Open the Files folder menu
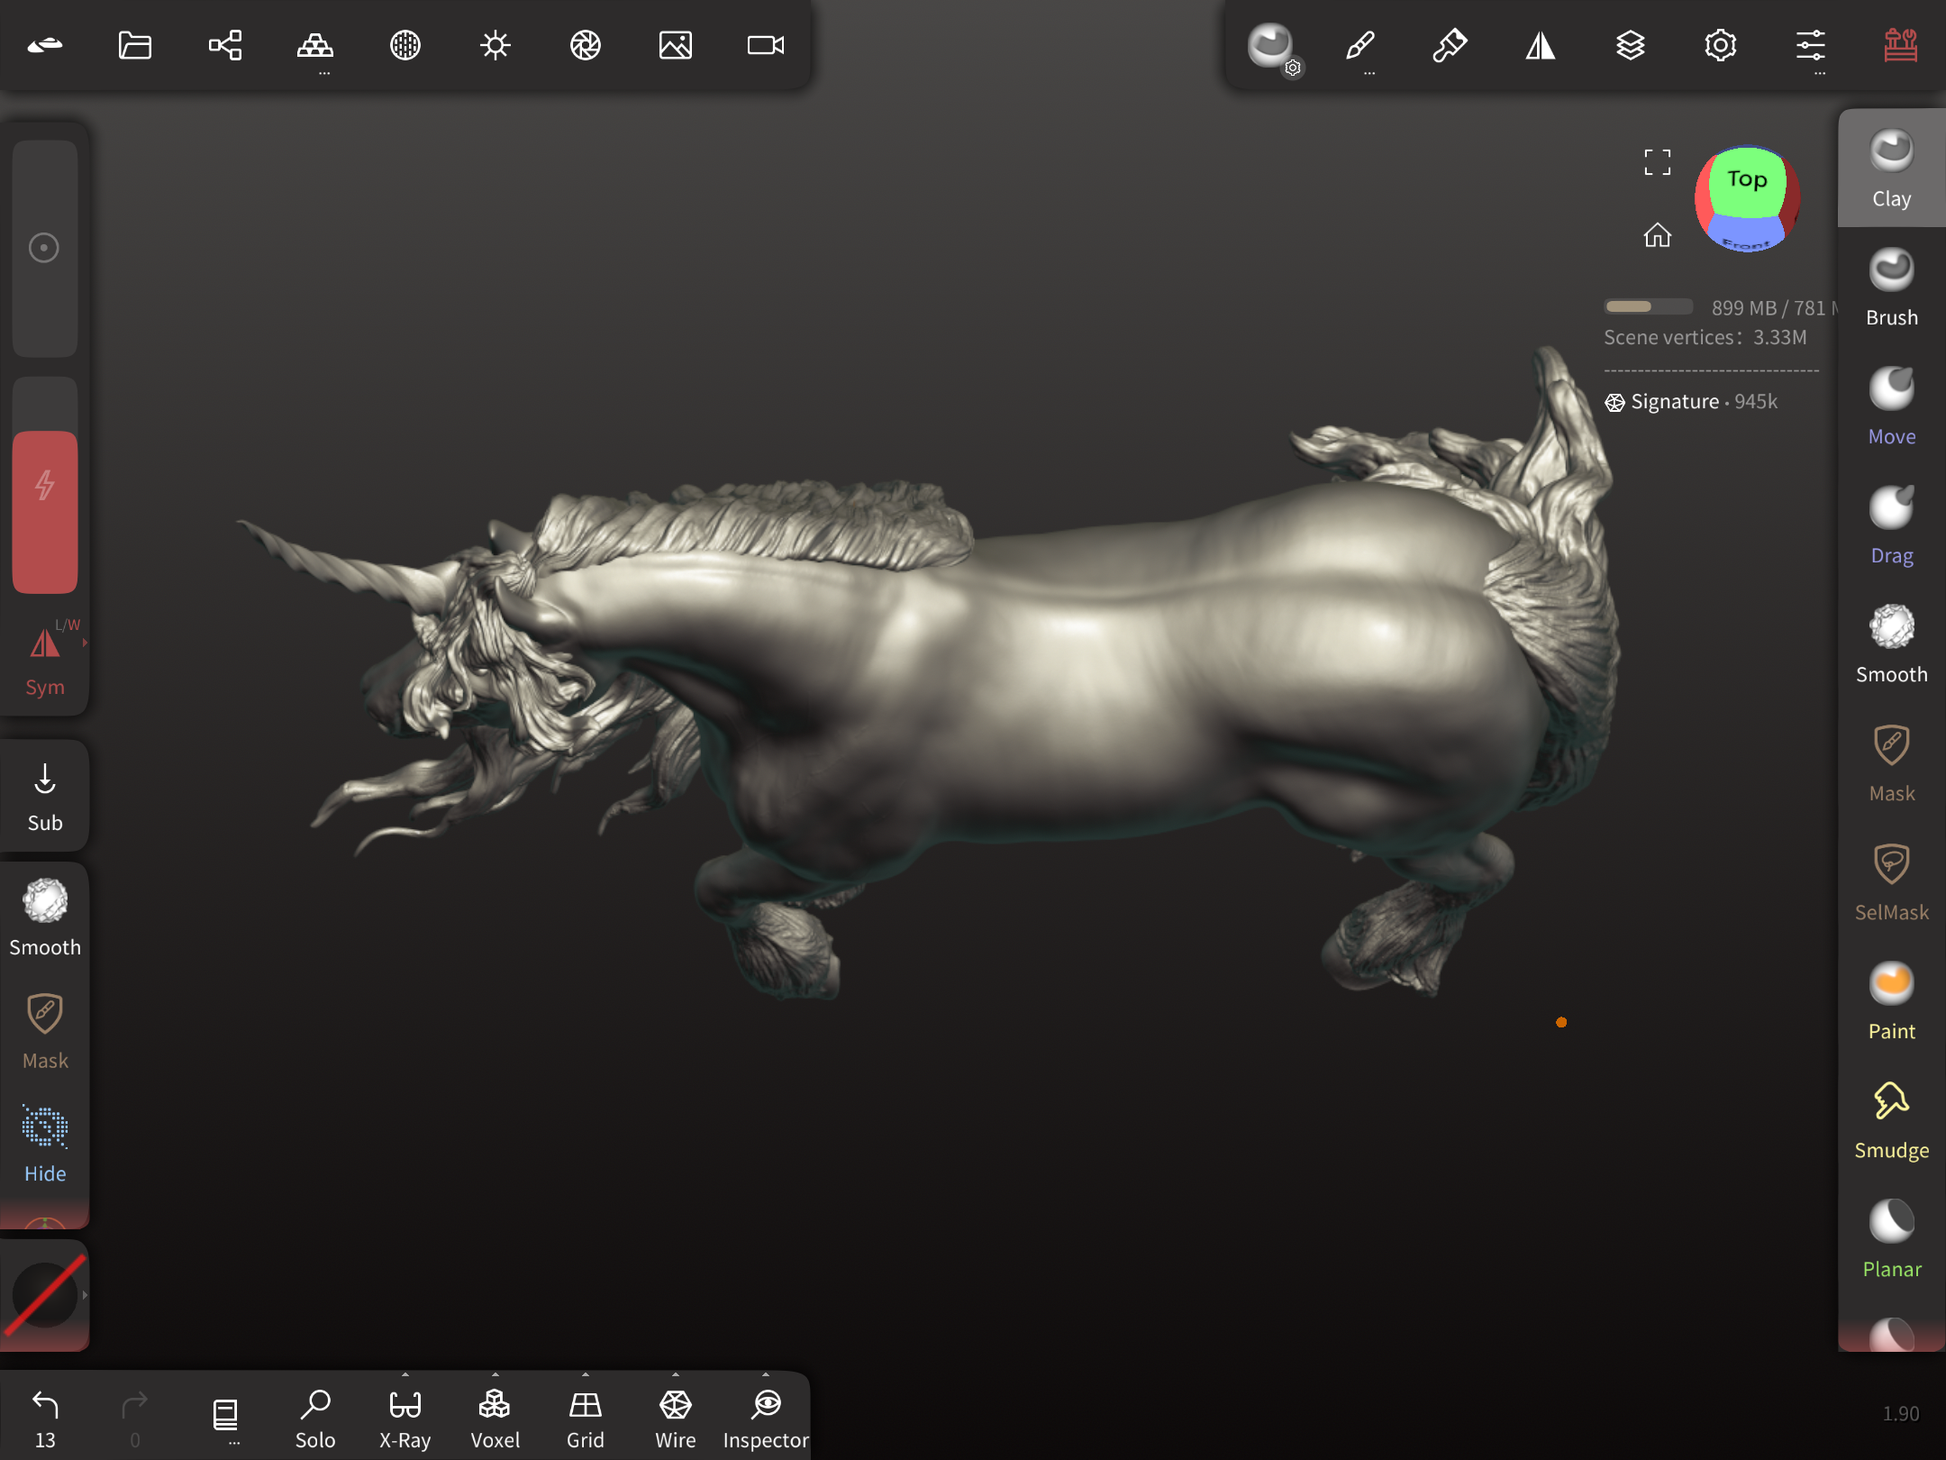The width and height of the screenshot is (1946, 1460). point(135,45)
